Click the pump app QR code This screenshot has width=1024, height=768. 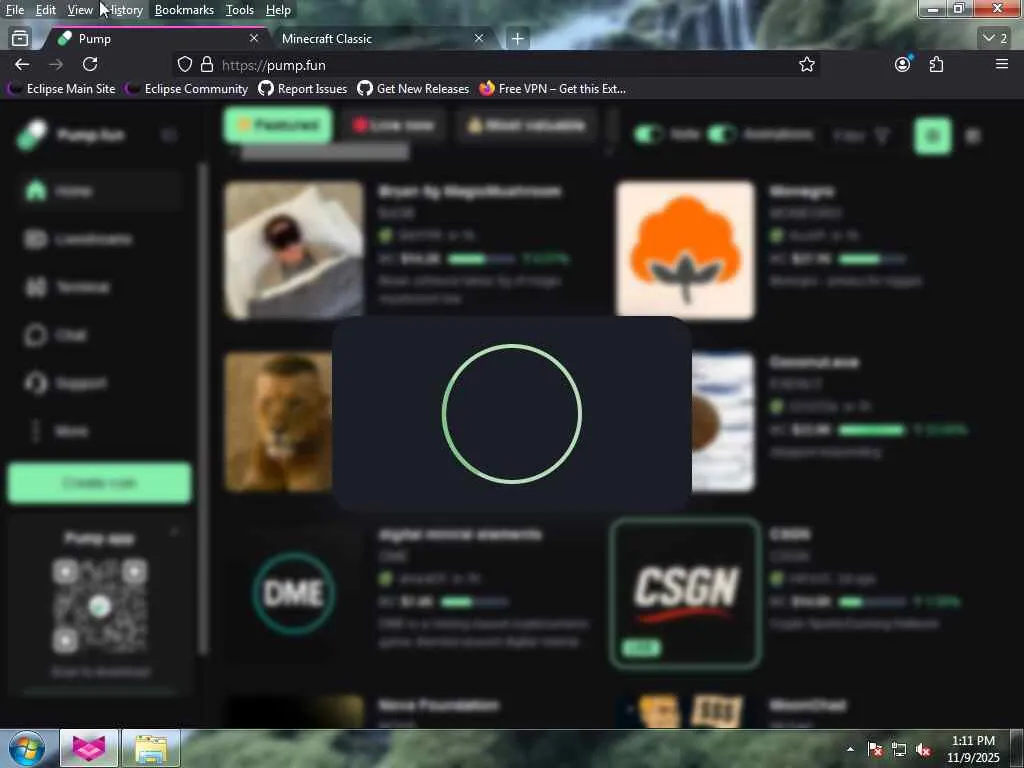click(99, 606)
